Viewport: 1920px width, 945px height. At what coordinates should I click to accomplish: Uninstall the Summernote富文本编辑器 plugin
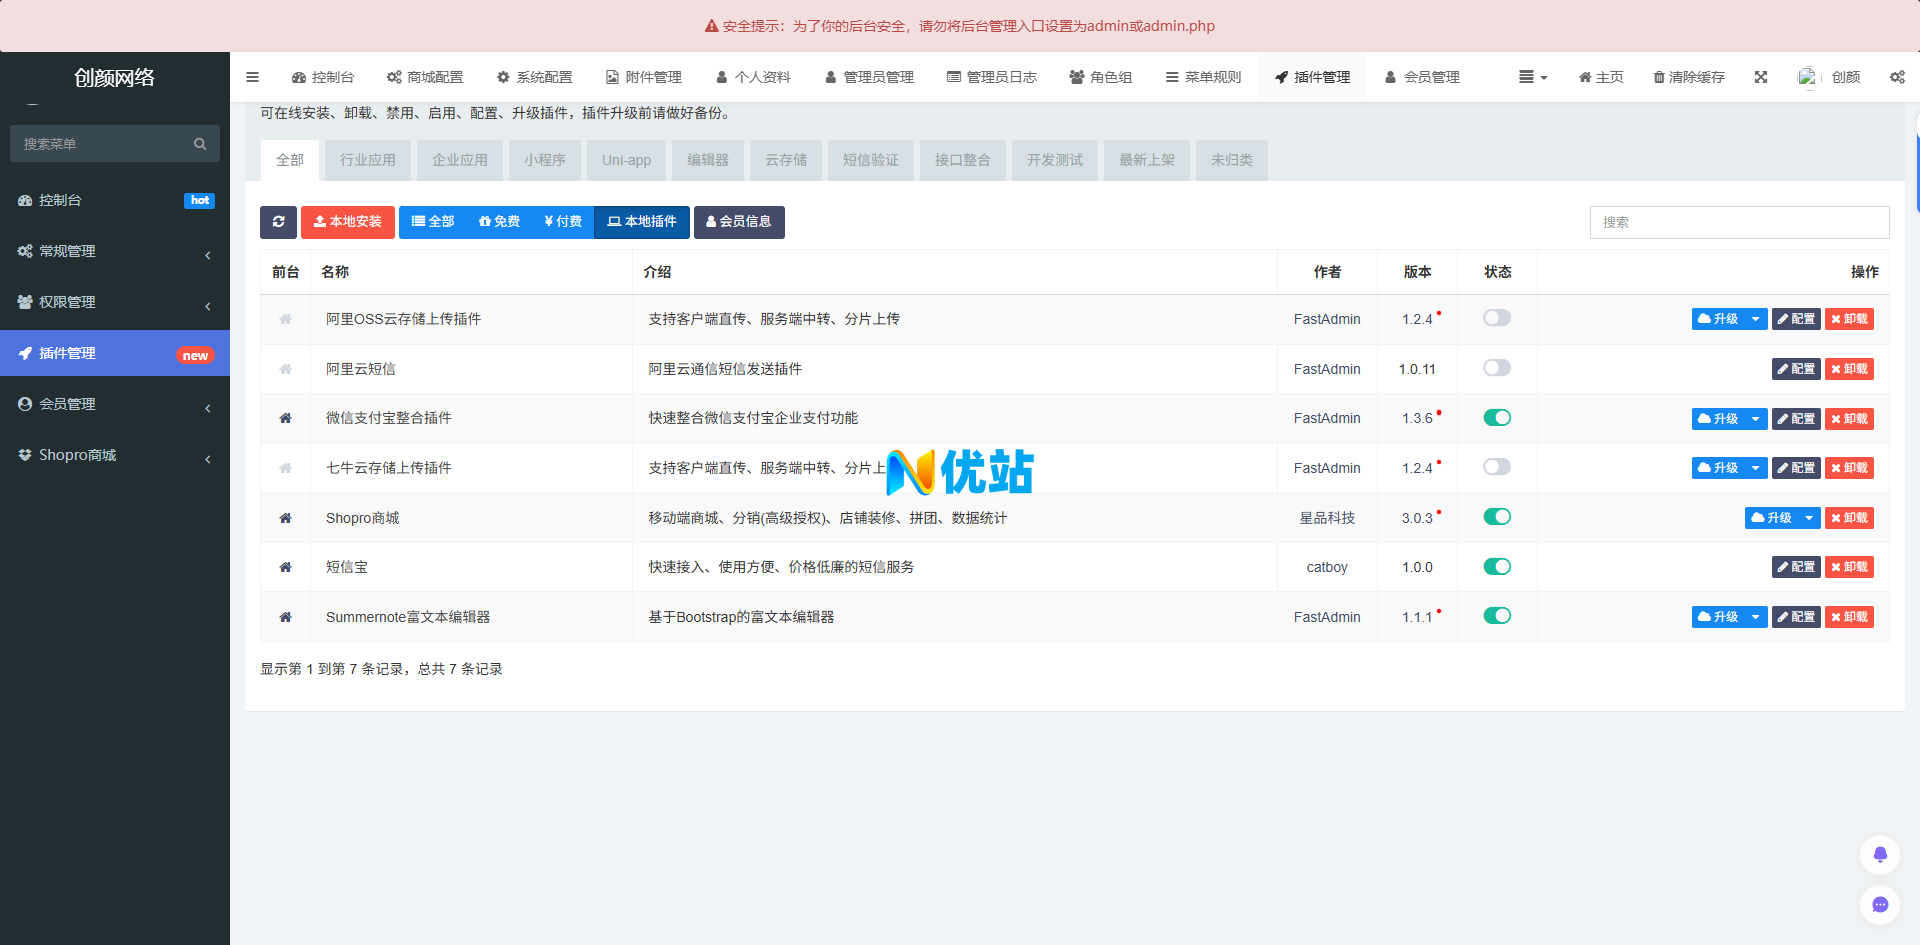click(x=1849, y=617)
